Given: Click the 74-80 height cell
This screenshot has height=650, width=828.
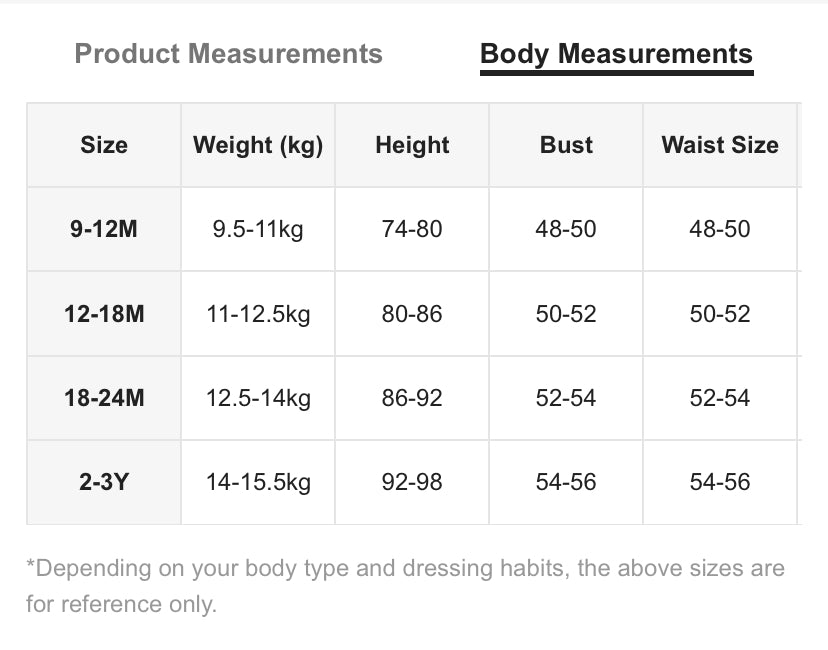Looking at the screenshot, I should [412, 229].
